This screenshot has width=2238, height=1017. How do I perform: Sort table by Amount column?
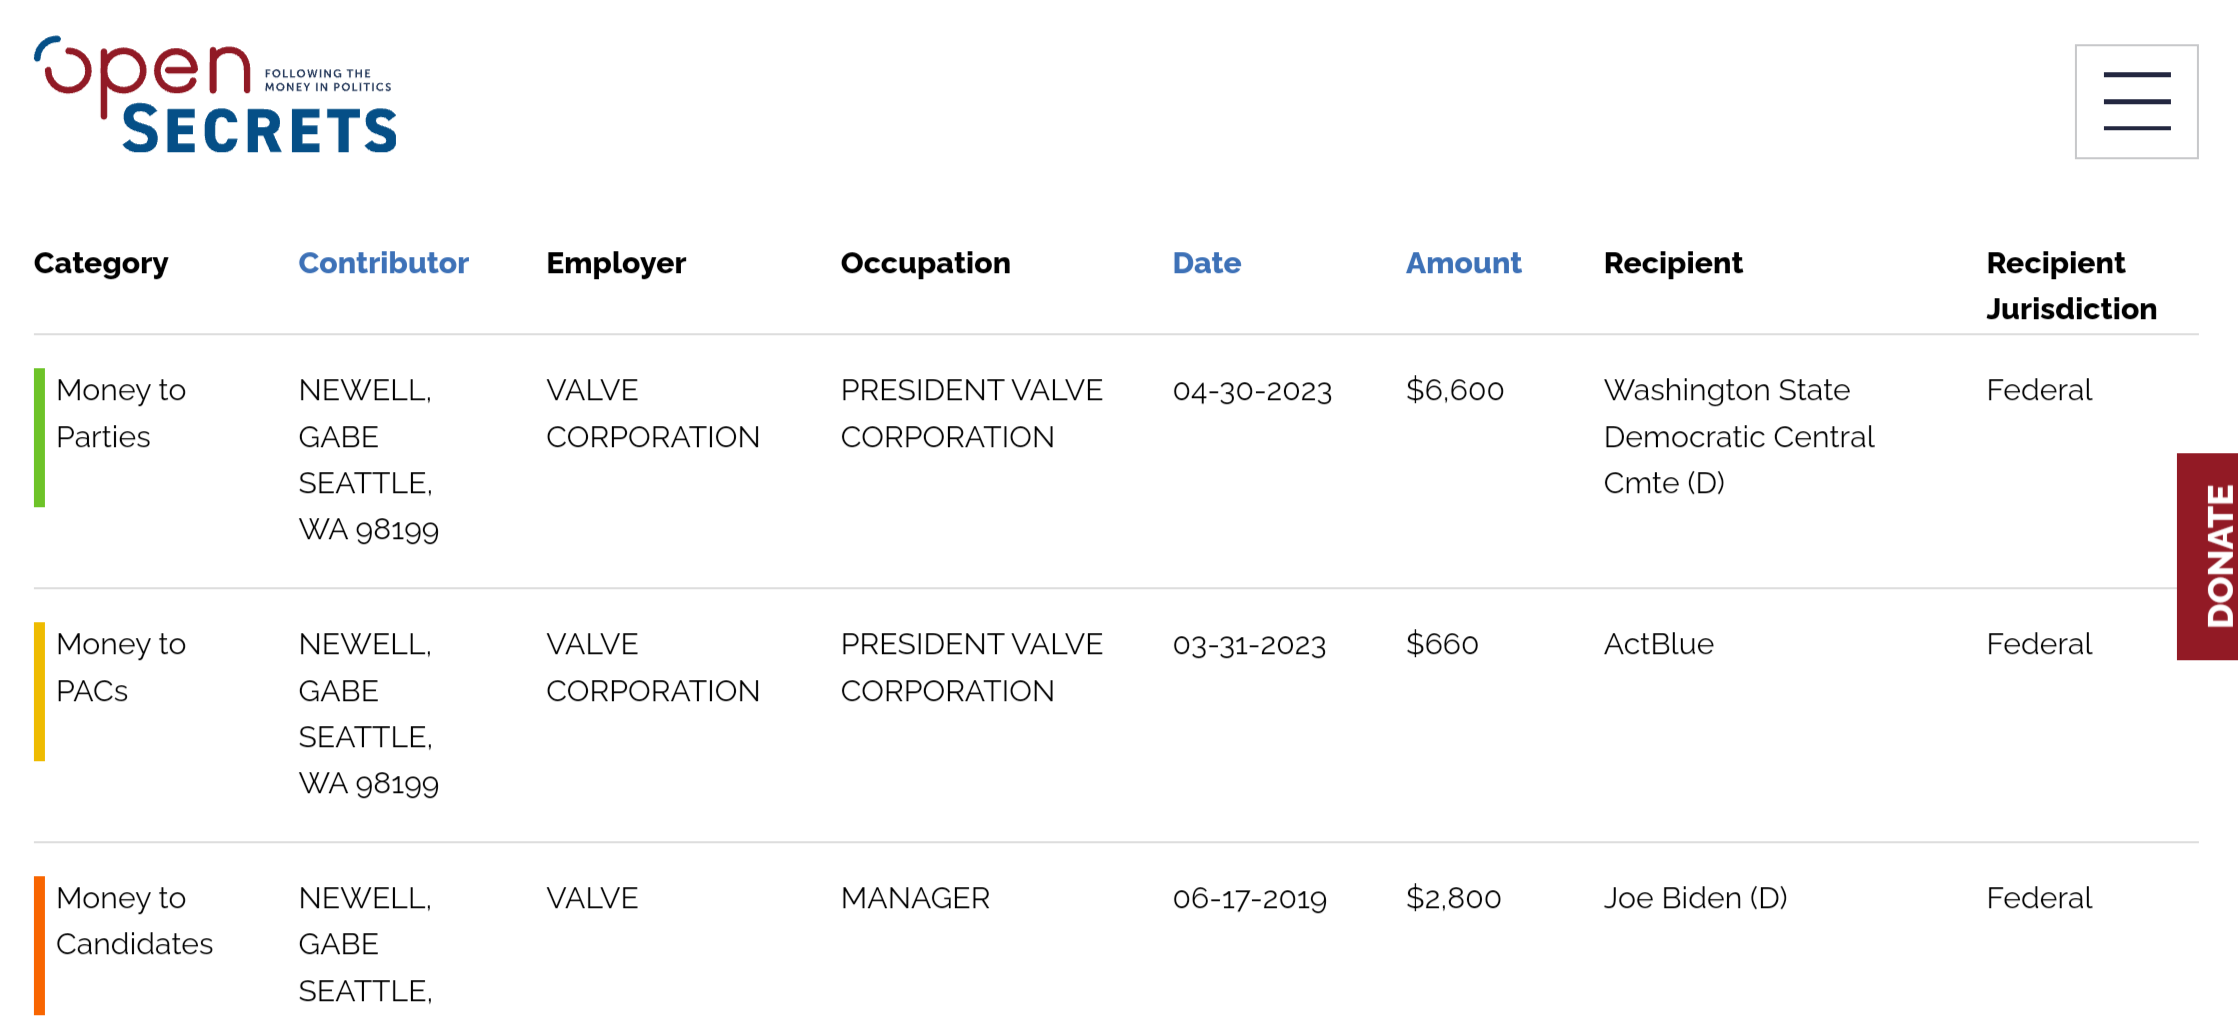(1463, 263)
